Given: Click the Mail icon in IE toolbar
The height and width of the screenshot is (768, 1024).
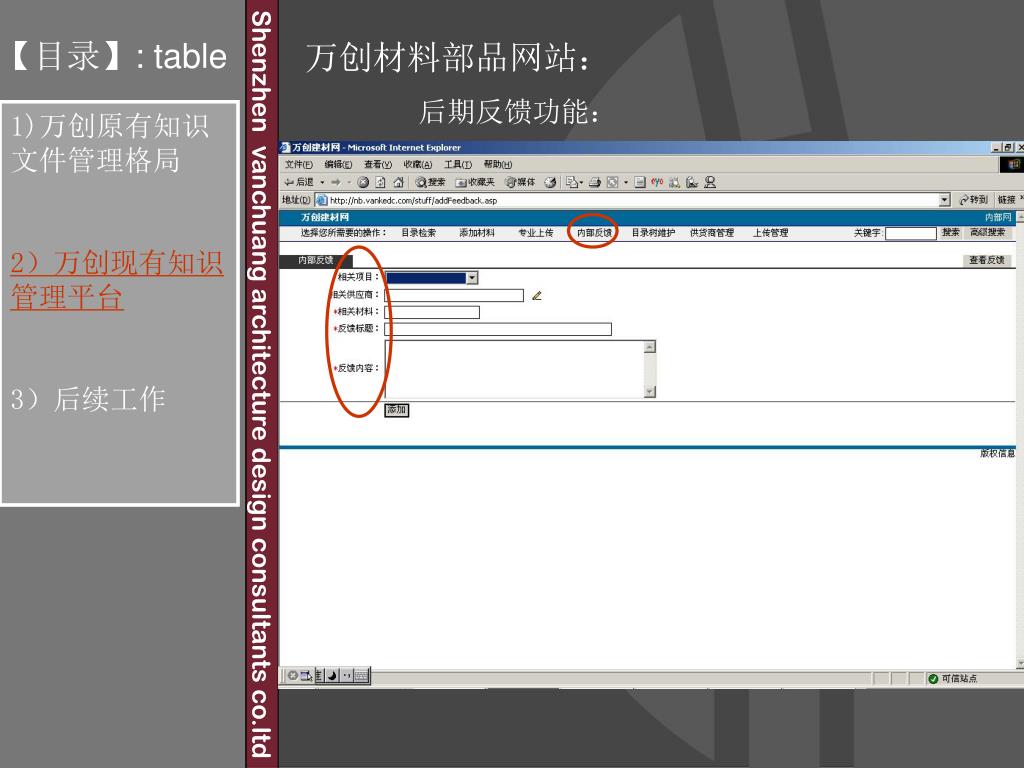Looking at the screenshot, I should tap(573, 182).
